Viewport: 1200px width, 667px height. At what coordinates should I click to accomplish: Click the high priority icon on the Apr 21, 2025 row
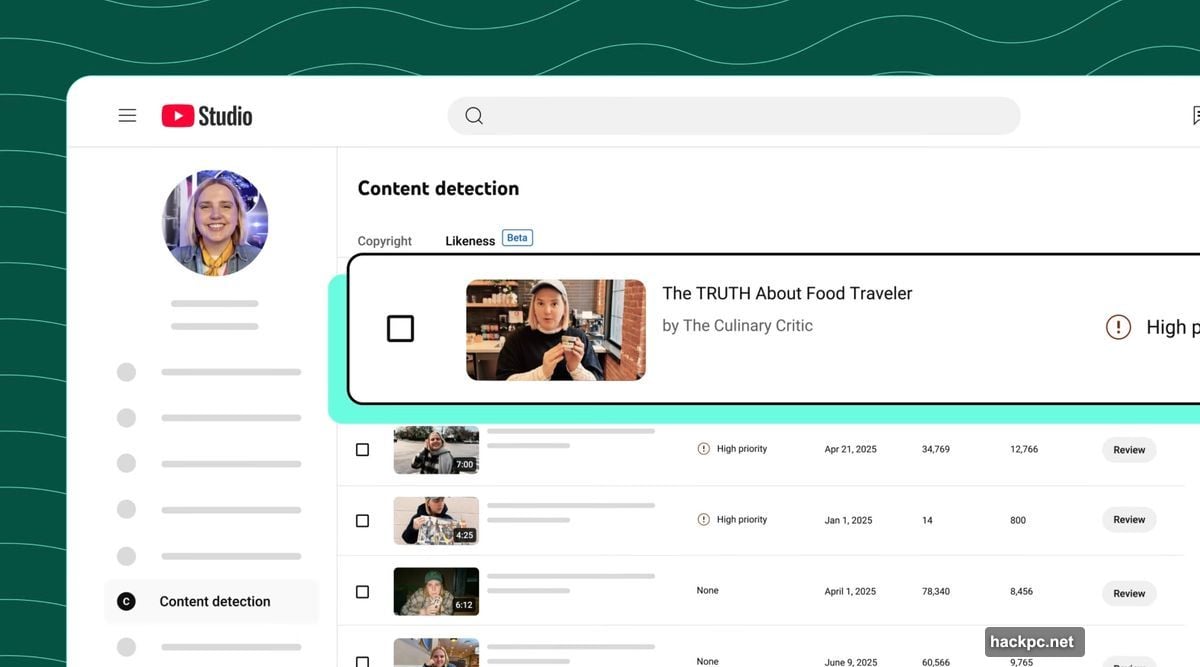tap(702, 449)
